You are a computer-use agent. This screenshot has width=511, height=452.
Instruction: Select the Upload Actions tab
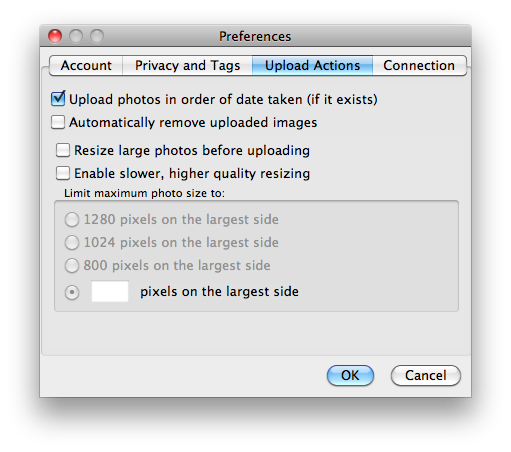[x=312, y=65]
